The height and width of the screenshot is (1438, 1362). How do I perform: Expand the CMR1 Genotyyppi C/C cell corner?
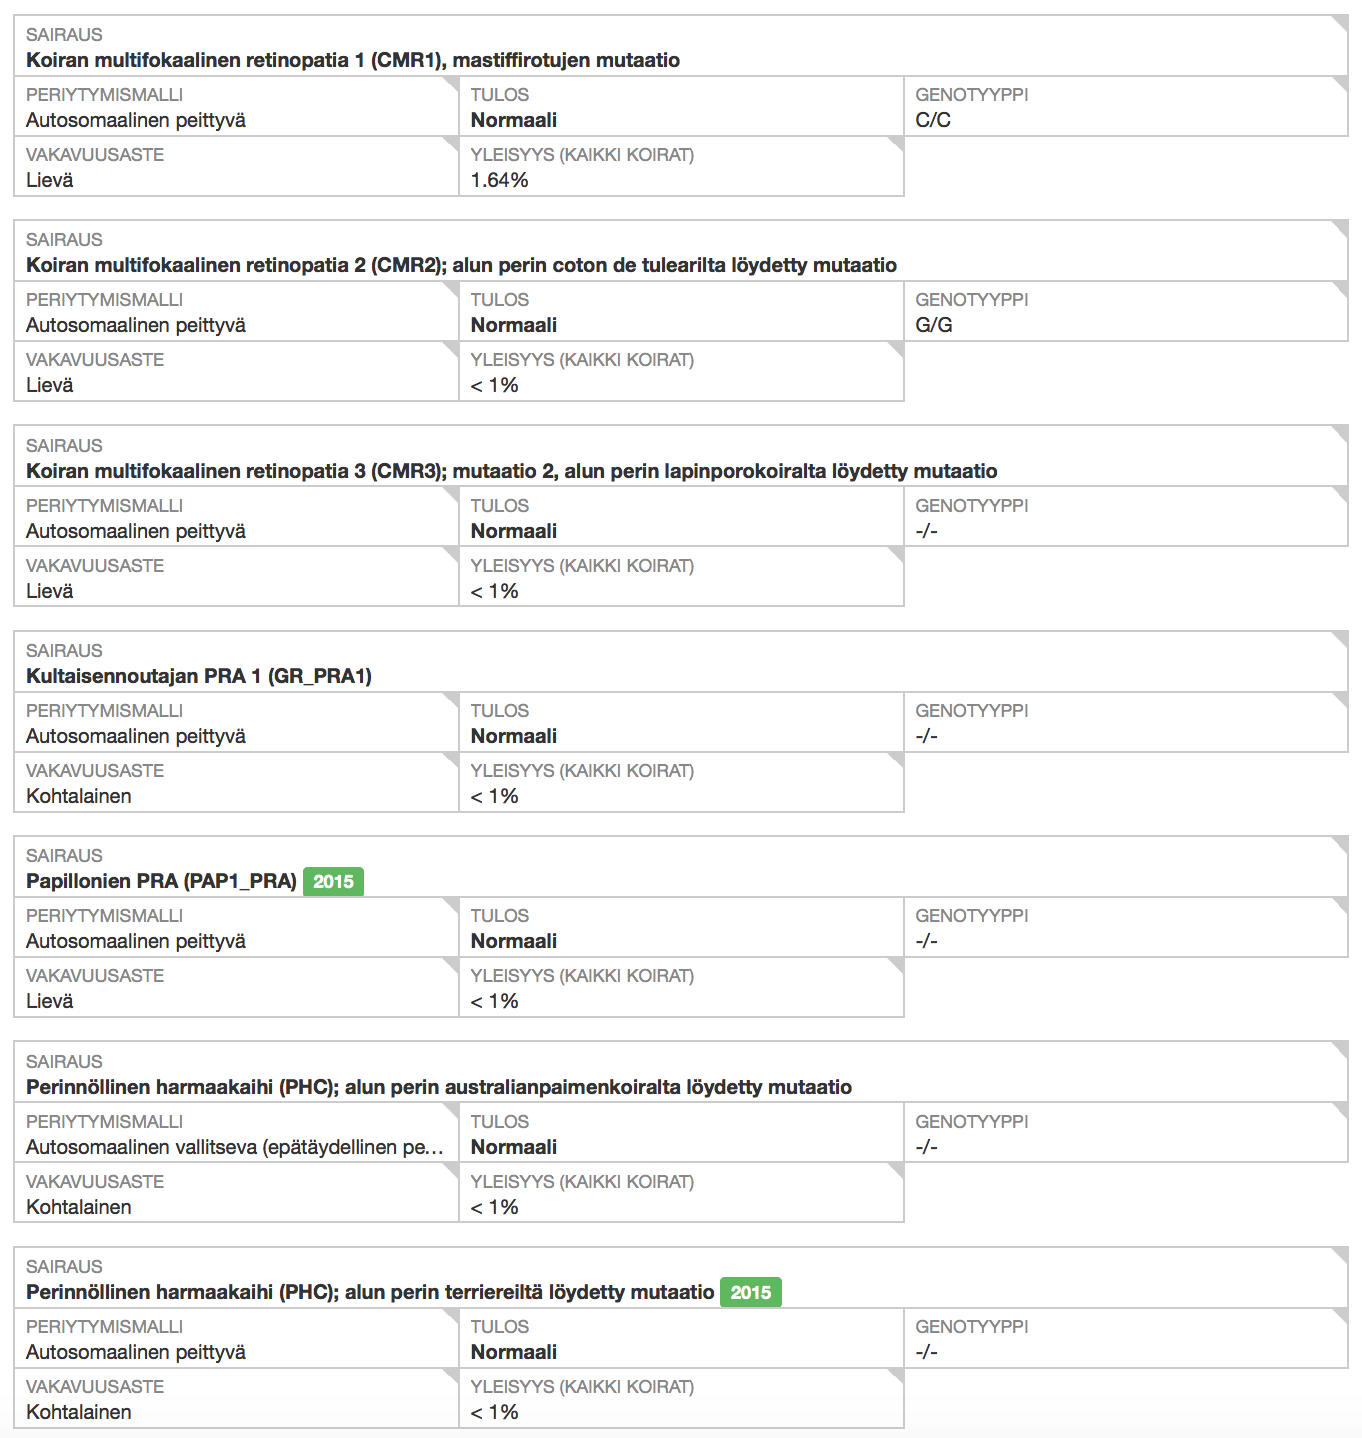click(1340, 85)
